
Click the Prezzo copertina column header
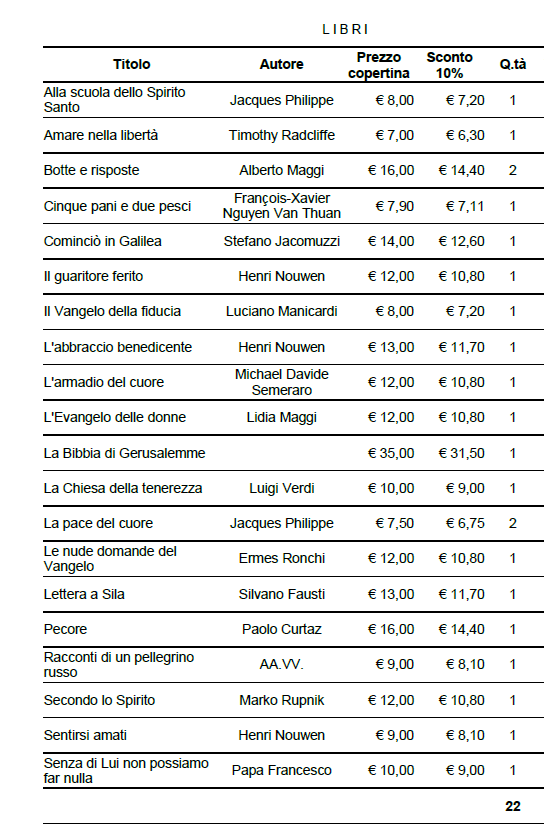[x=379, y=65]
